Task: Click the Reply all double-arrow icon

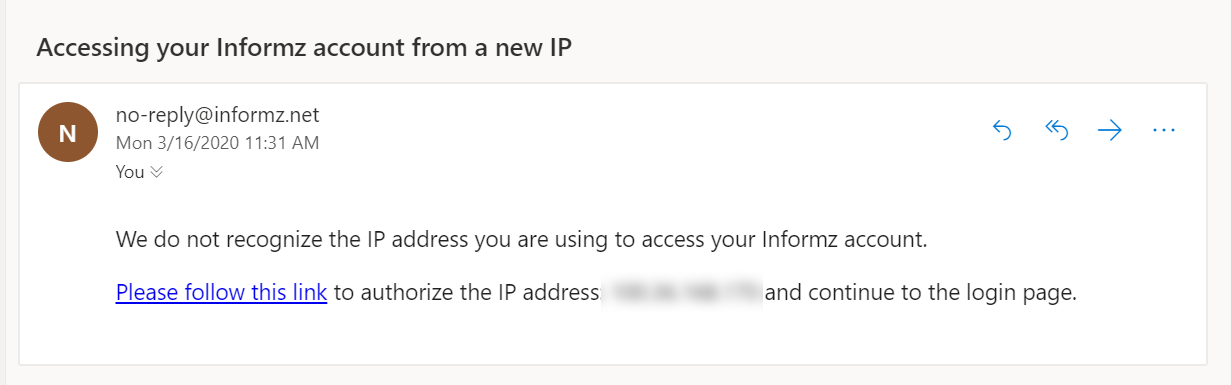Action: point(1056,130)
